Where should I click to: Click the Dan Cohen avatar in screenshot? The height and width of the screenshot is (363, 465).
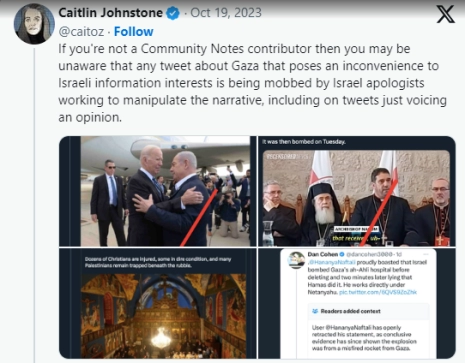296,260
